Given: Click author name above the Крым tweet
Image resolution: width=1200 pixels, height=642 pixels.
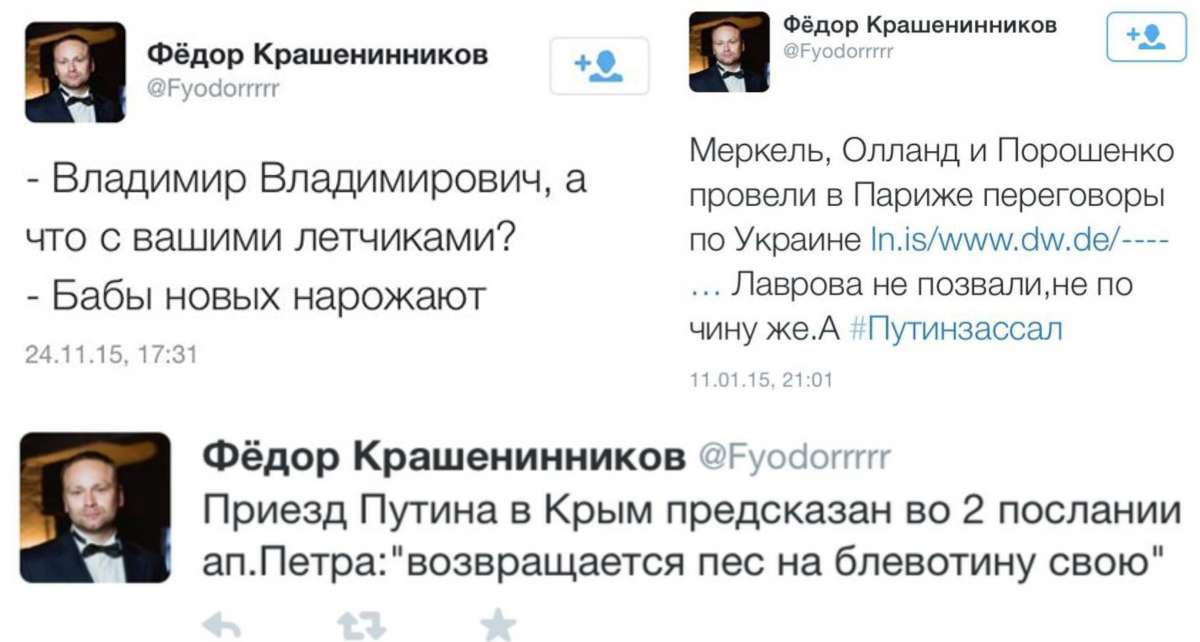Looking at the screenshot, I should (437, 458).
